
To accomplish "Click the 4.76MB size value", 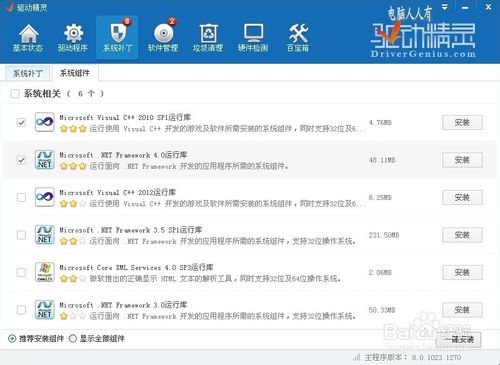I will coord(380,122).
